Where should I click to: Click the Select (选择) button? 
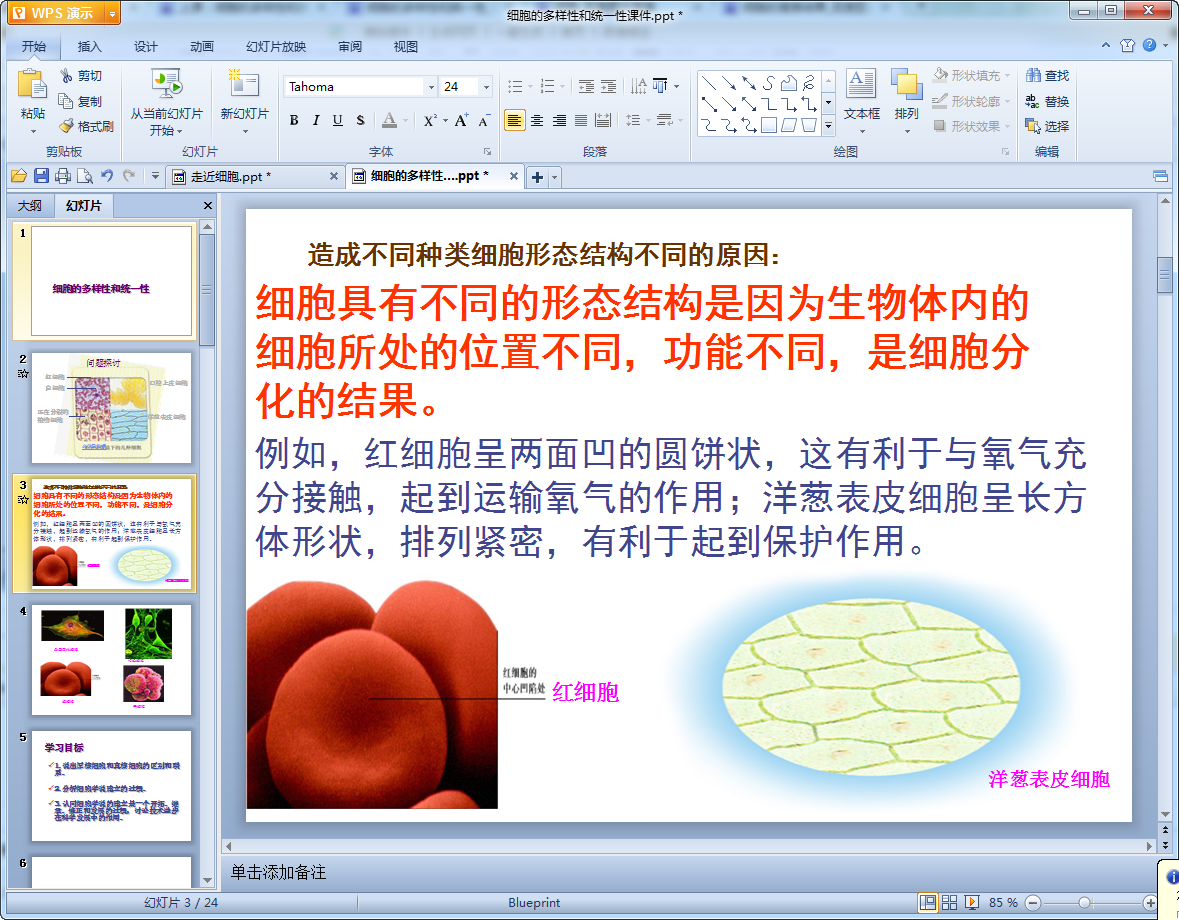point(1047,126)
